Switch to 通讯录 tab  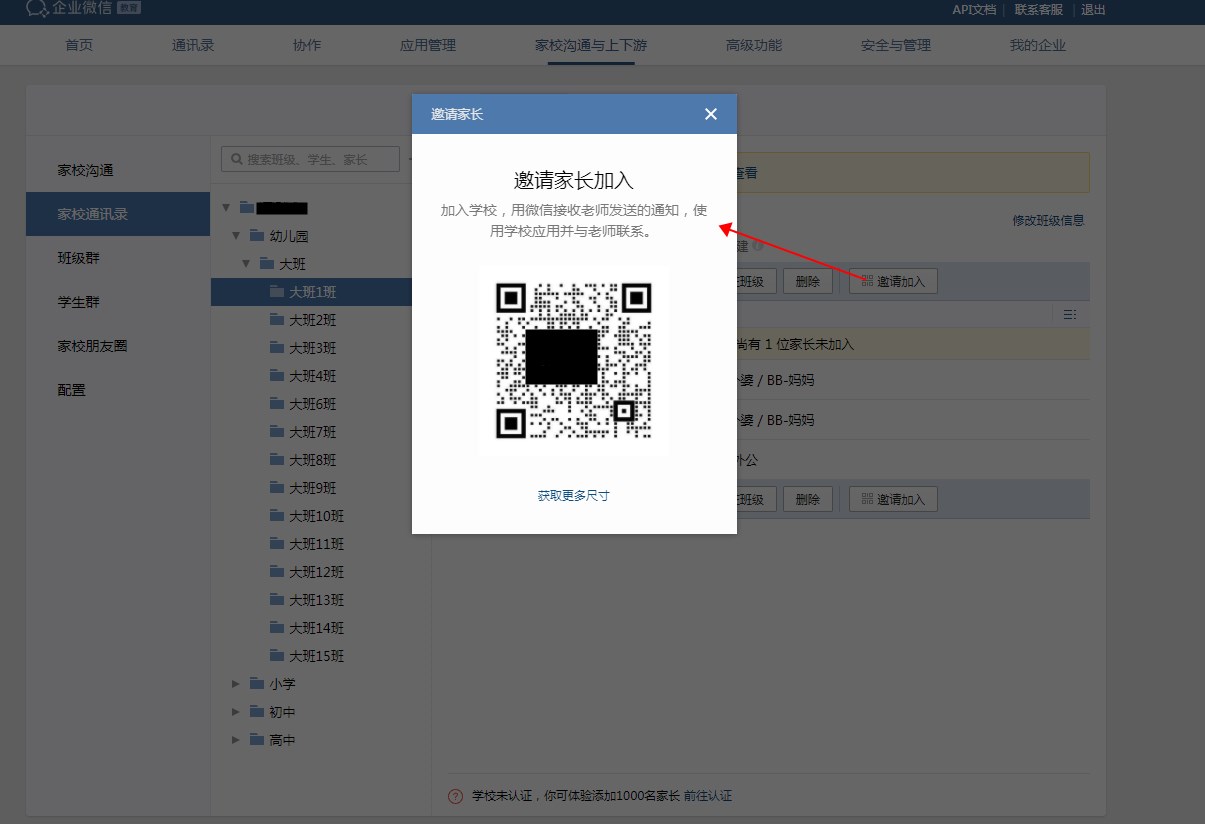pos(193,45)
